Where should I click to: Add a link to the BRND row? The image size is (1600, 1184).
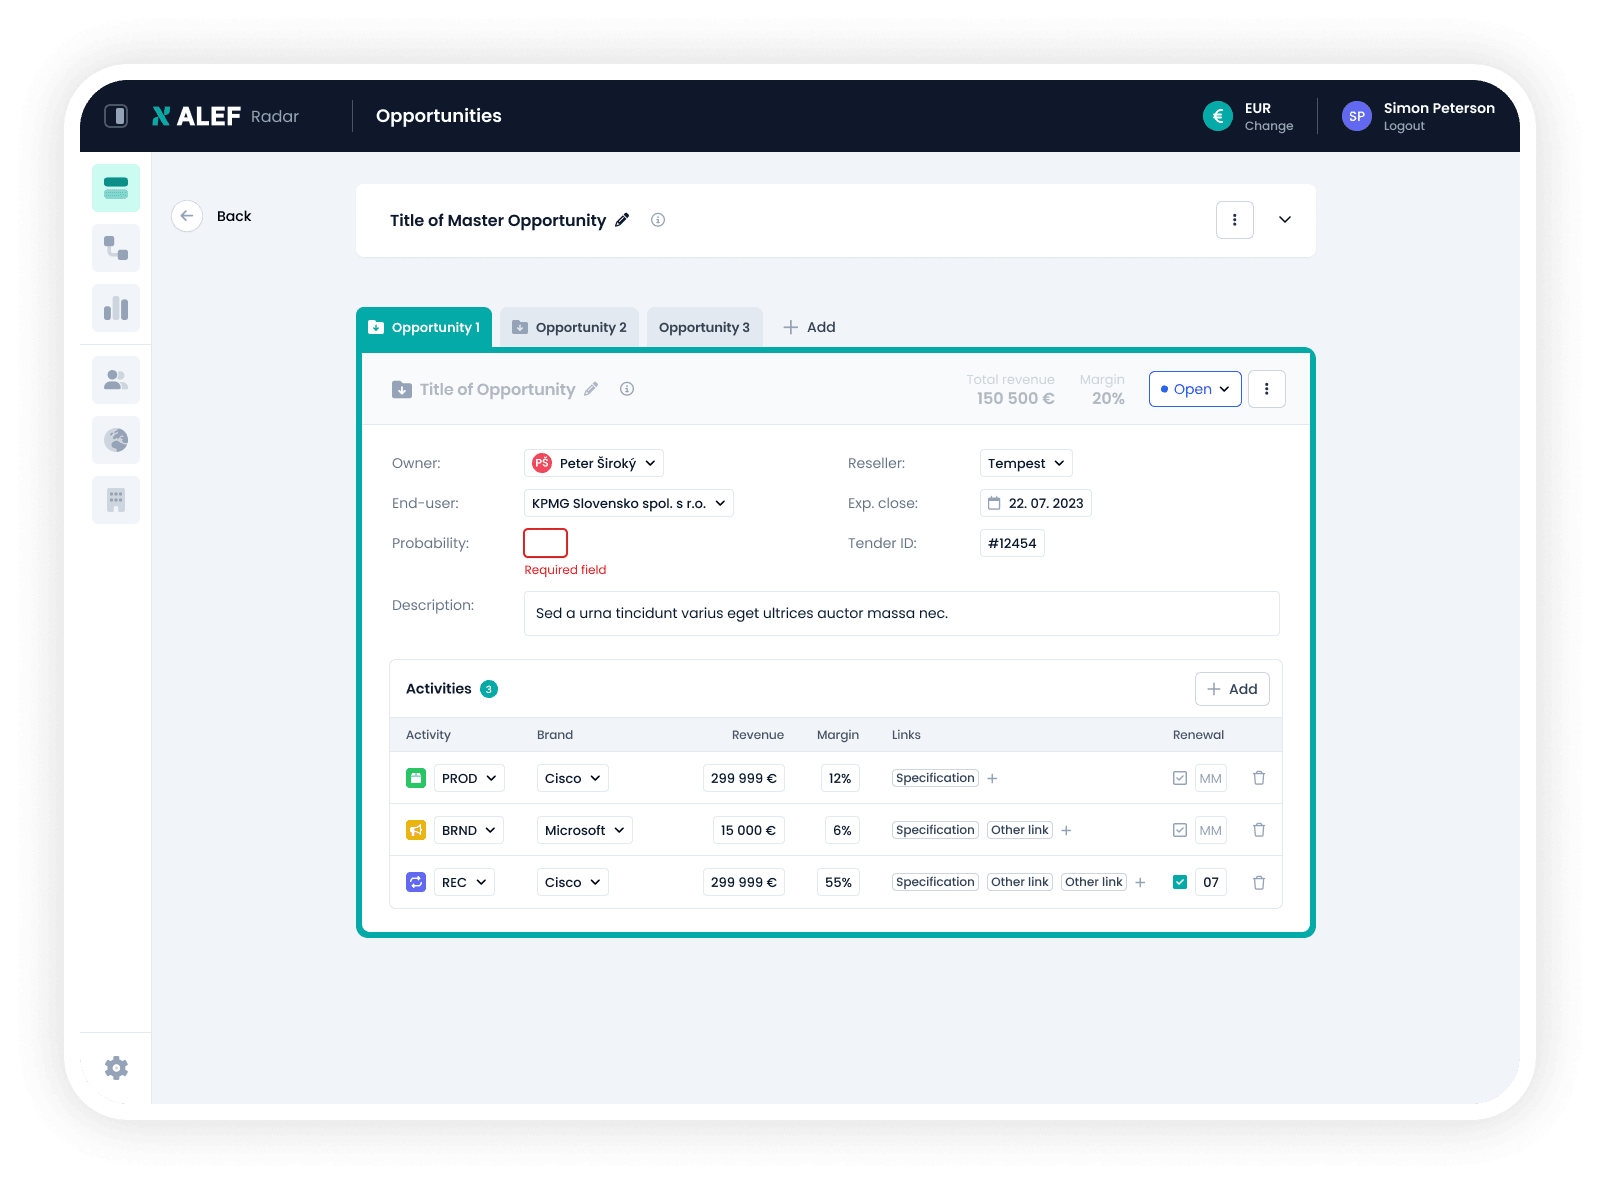point(1066,830)
